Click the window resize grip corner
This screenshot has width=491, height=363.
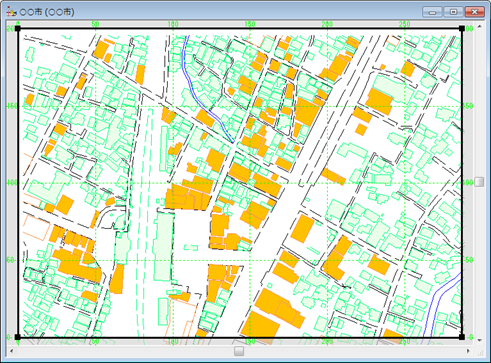(x=479, y=351)
